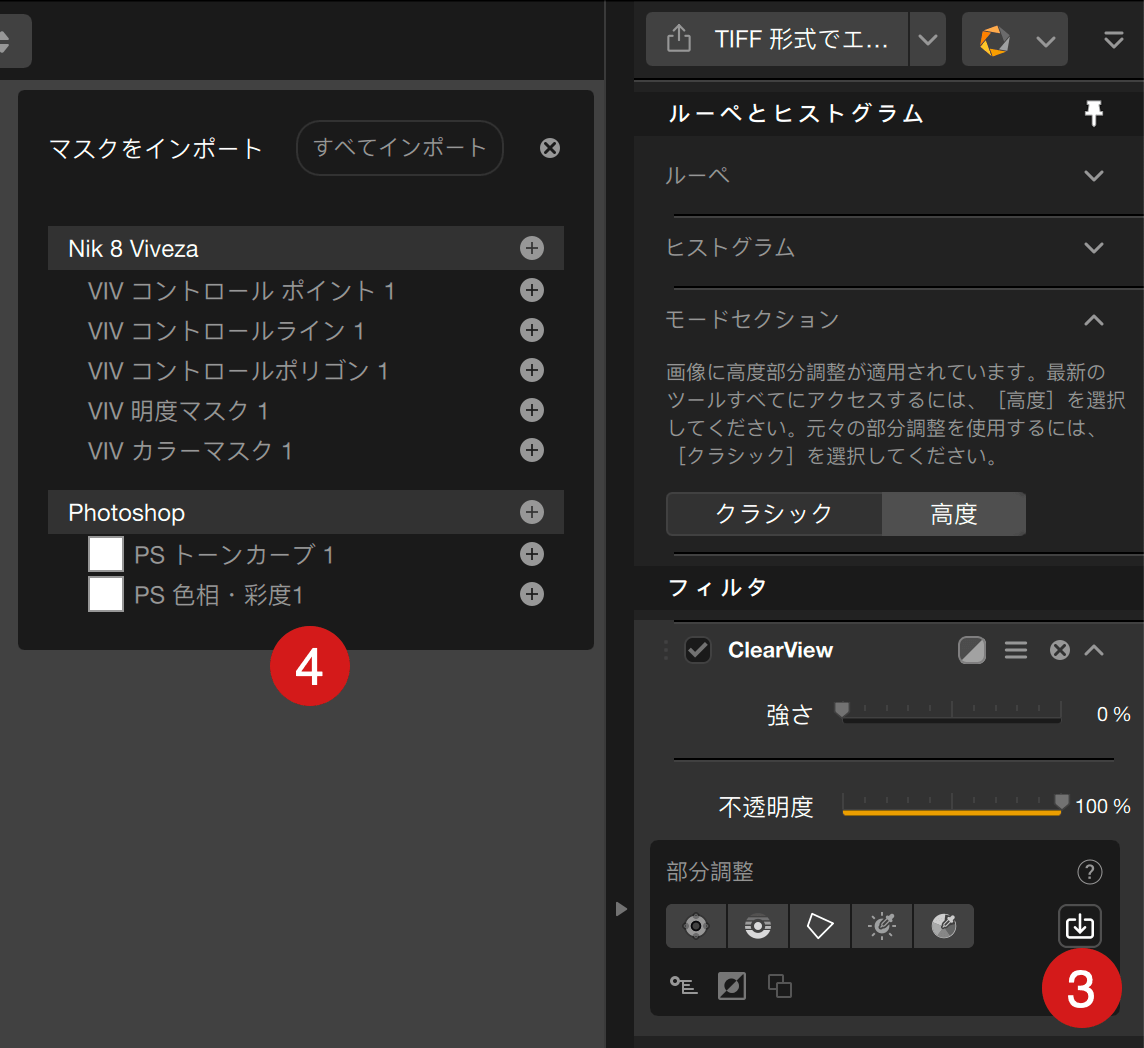Viewport: 1144px width, 1048px height.
Task: Adjust the 強さ slider
Action: click(951, 712)
